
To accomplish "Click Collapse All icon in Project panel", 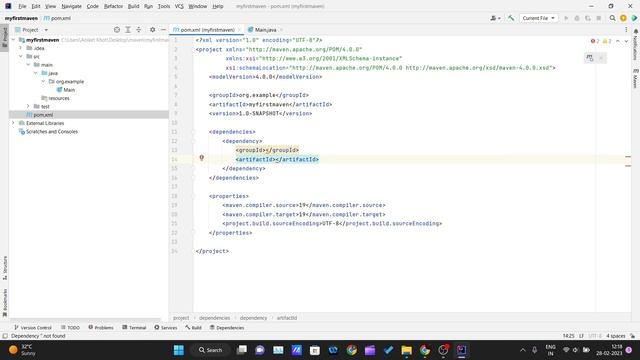I will click(x=139, y=30).
